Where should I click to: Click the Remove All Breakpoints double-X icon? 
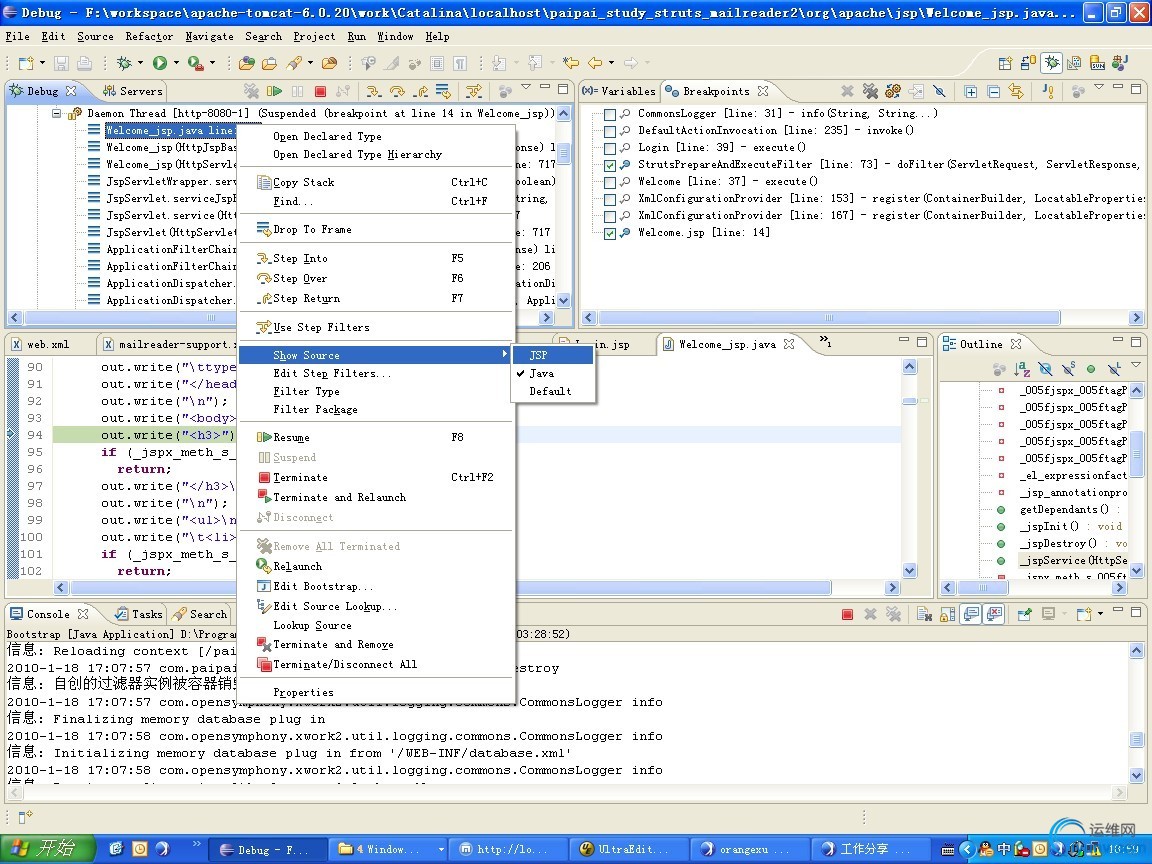click(871, 91)
